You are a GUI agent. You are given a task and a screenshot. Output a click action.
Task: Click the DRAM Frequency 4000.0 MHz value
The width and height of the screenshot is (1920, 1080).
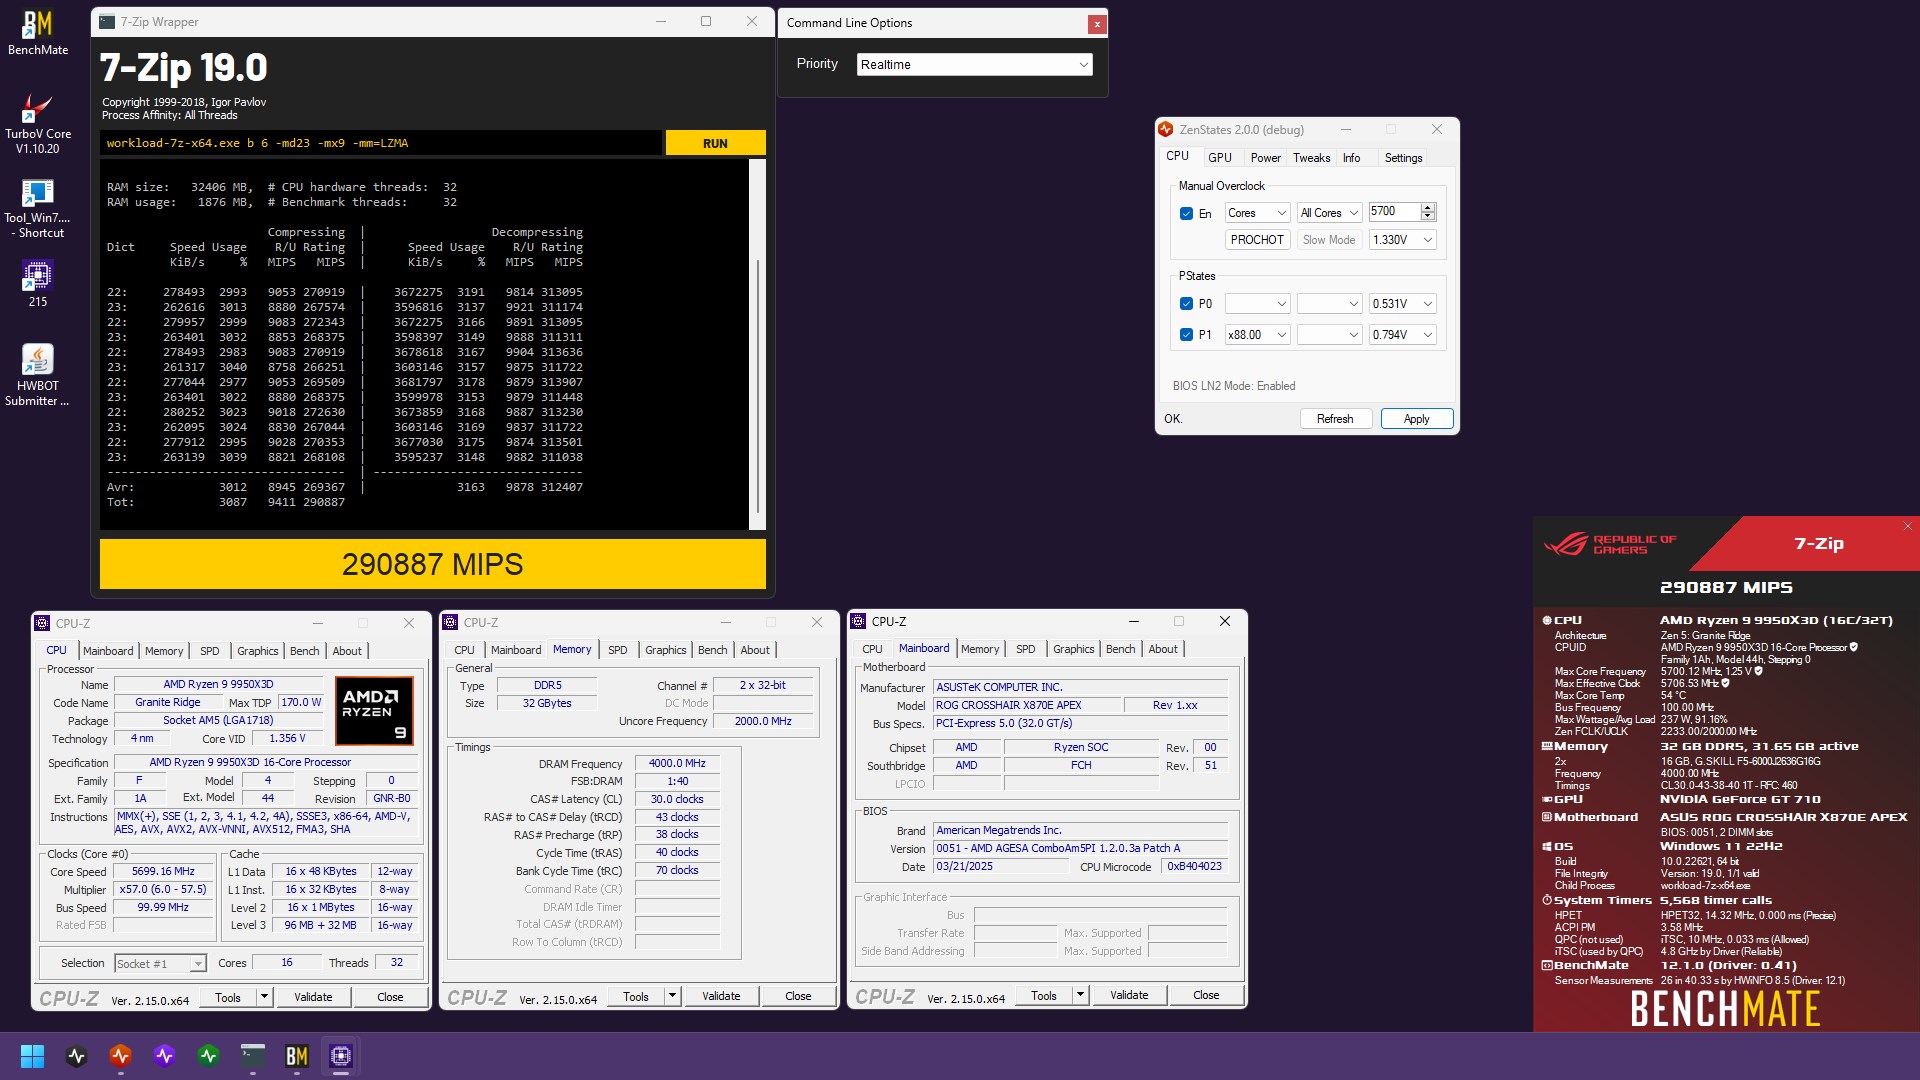(677, 764)
